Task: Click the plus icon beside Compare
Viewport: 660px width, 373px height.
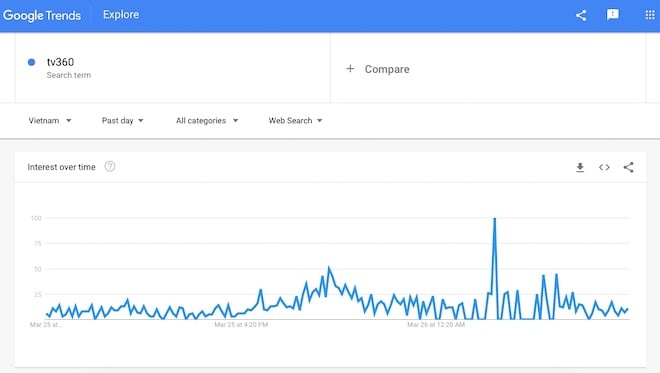Action: [x=350, y=68]
